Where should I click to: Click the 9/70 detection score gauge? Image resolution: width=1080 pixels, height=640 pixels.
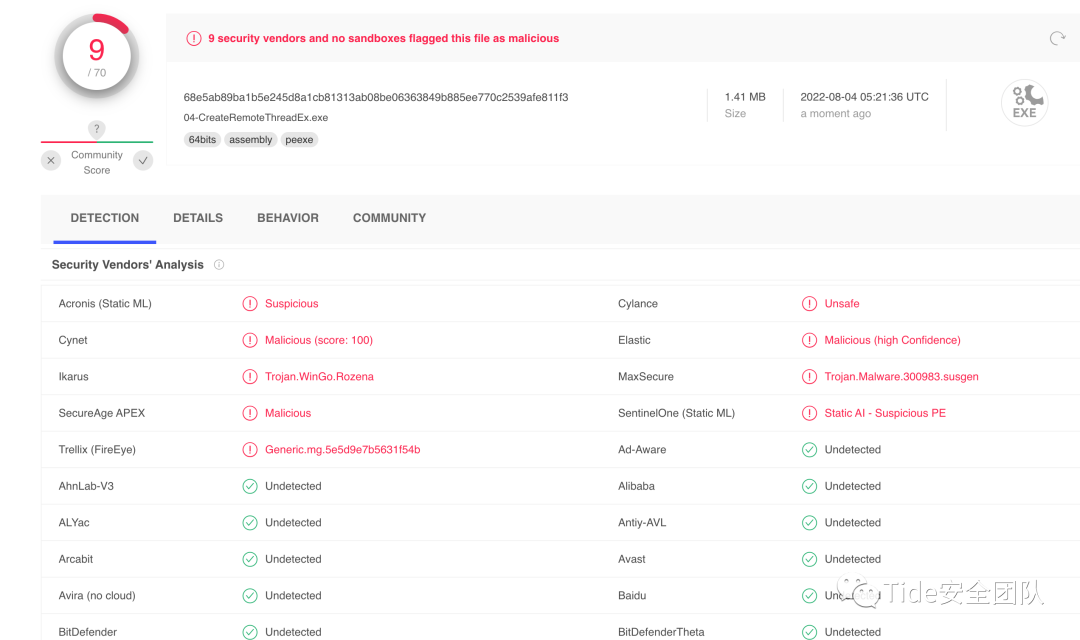96,56
